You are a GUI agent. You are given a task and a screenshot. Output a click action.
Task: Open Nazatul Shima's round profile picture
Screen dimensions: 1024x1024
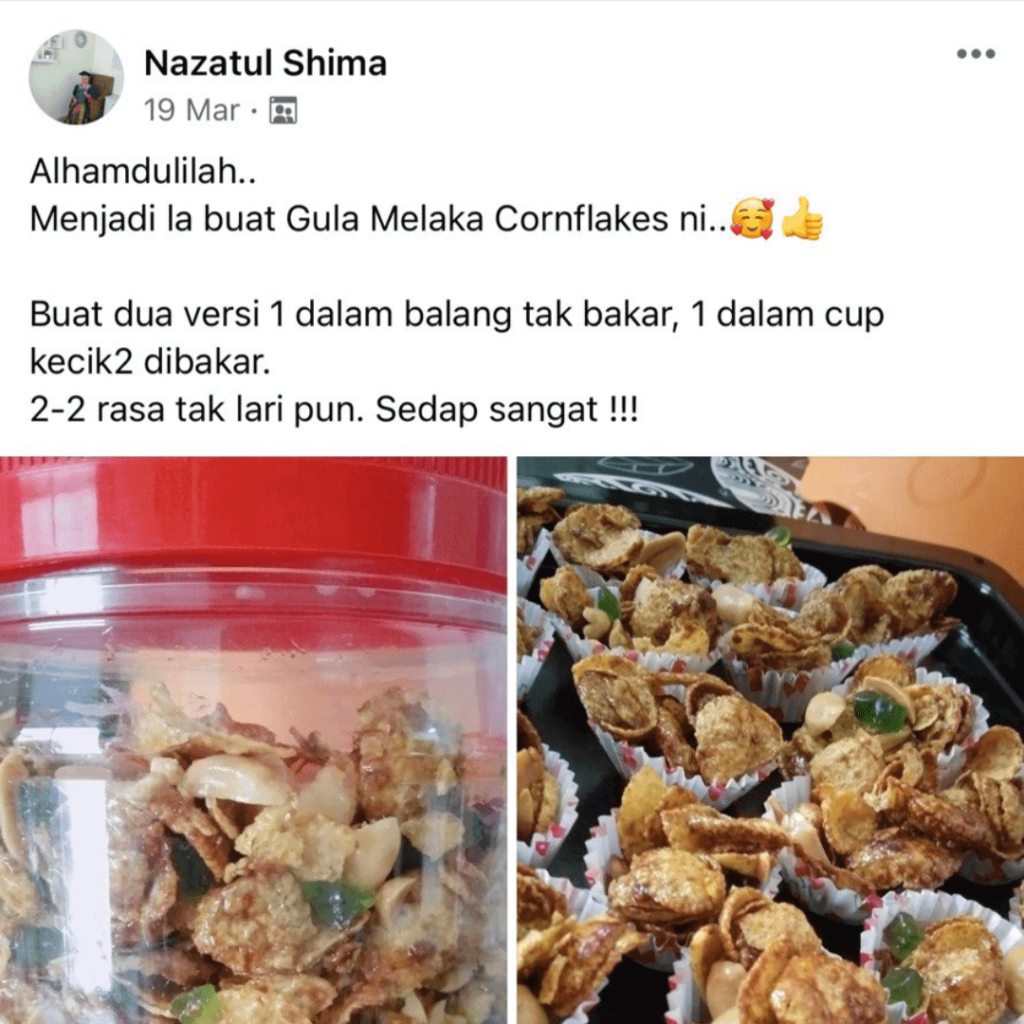(76, 77)
